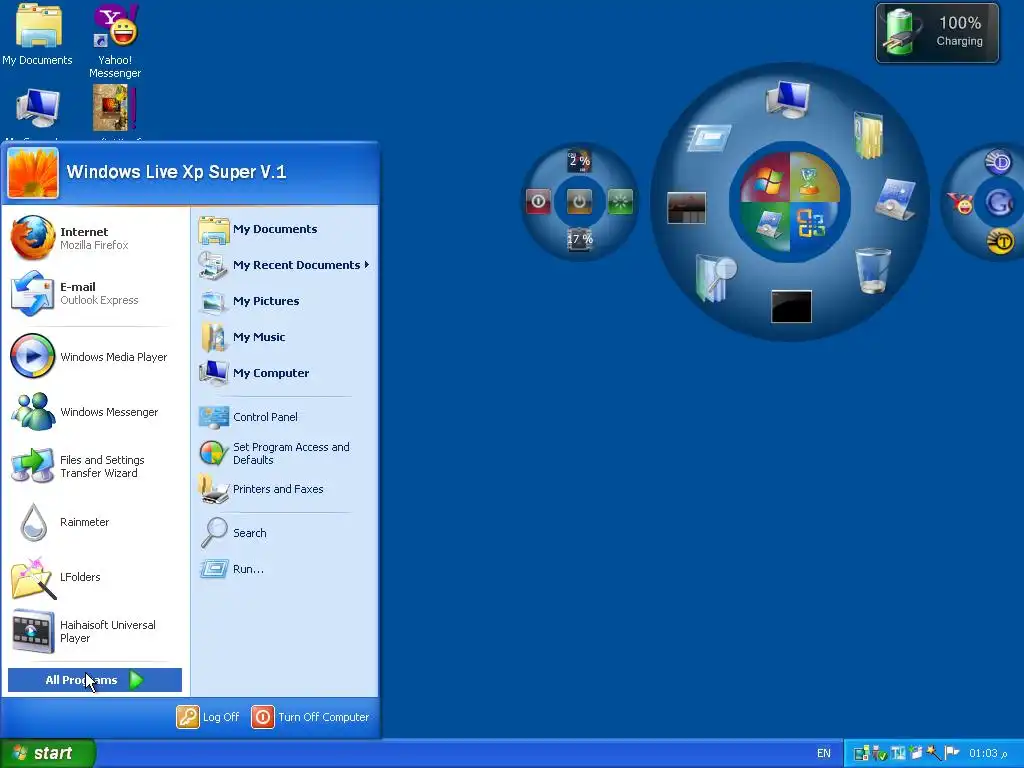This screenshot has width=1024, height=768.
Task: Open My Pictures folder
Action: pyautogui.click(x=284, y=301)
